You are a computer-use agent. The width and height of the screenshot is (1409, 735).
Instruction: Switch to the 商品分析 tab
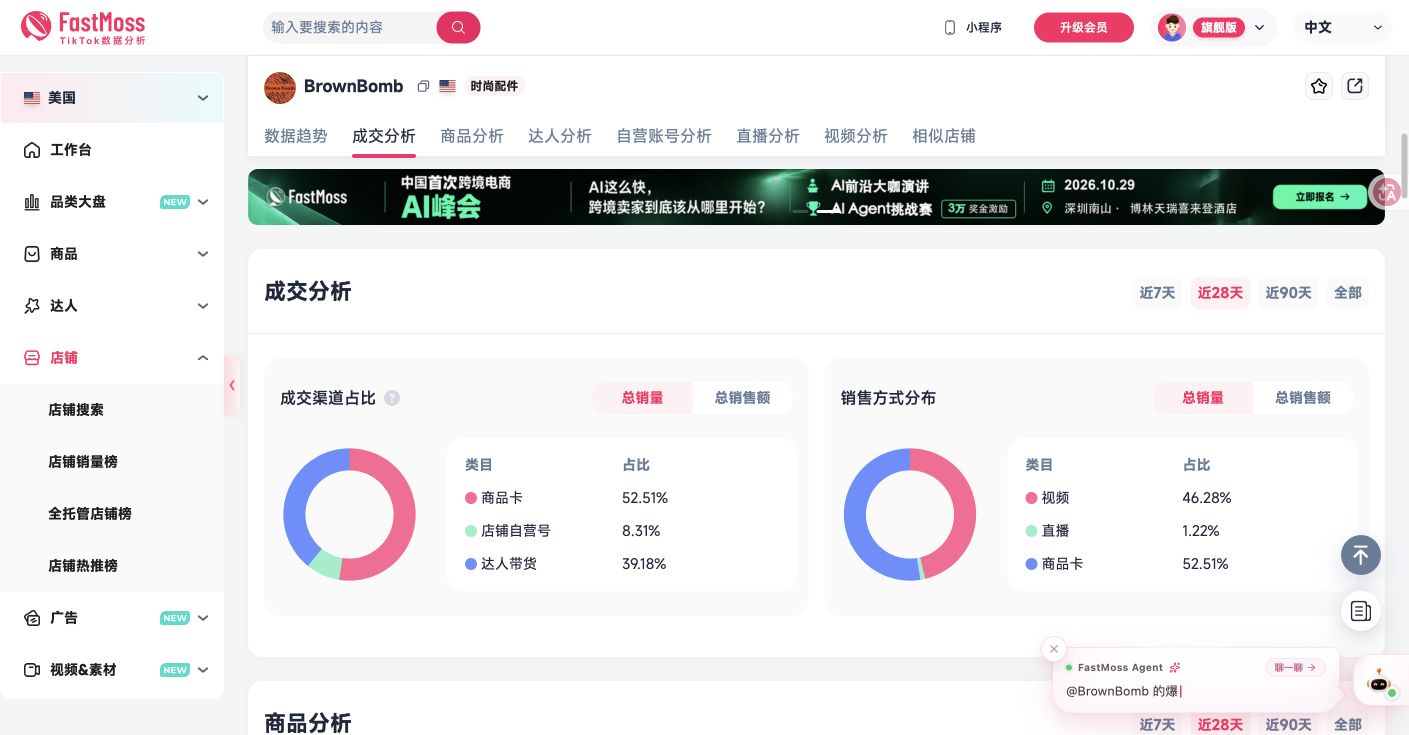click(472, 136)
